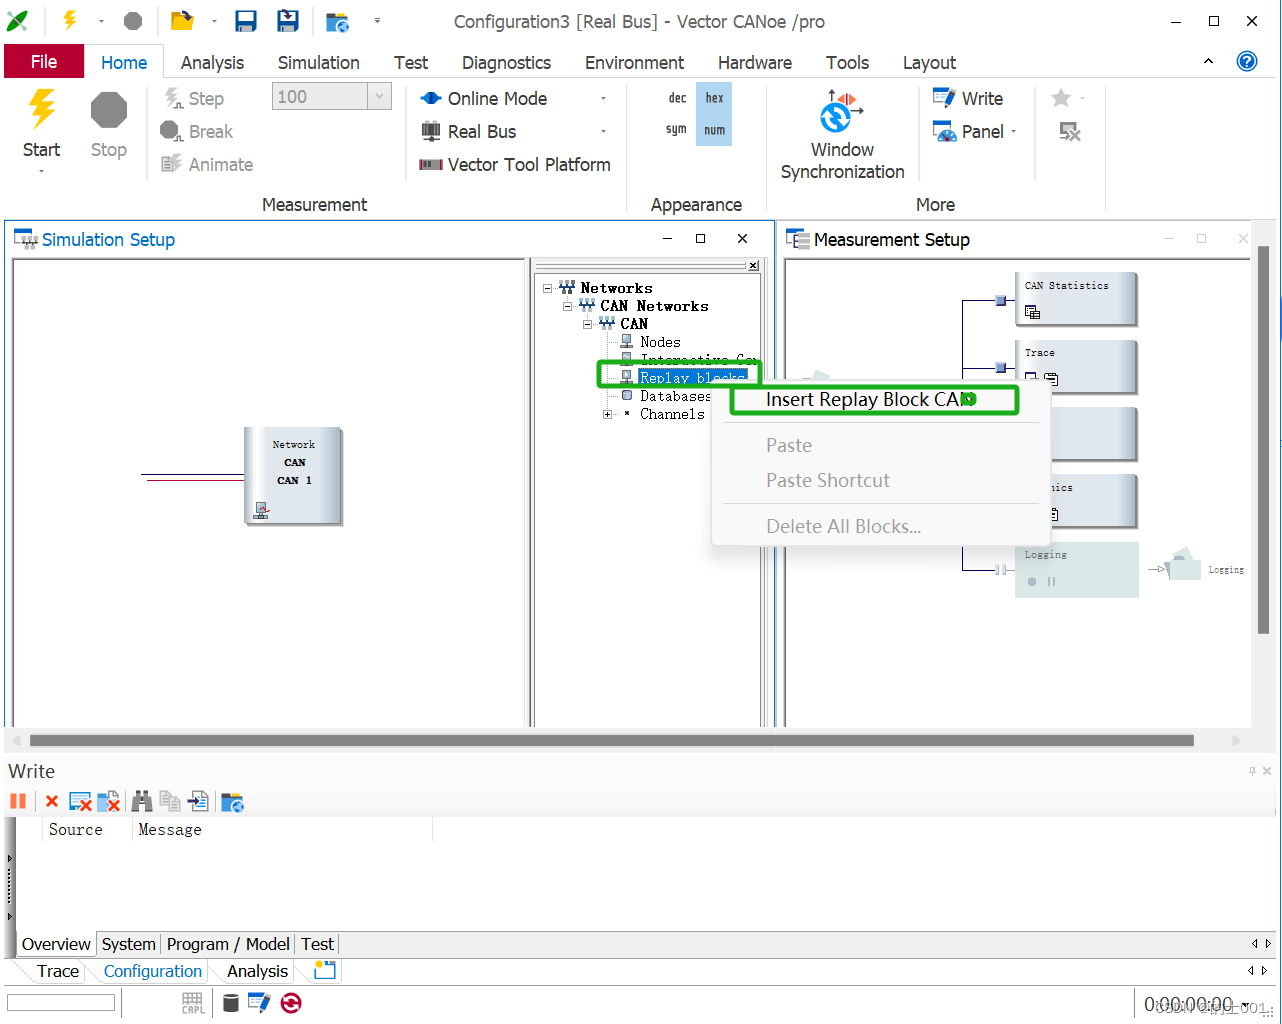Click the Real Bus button

tap(468, 131)
